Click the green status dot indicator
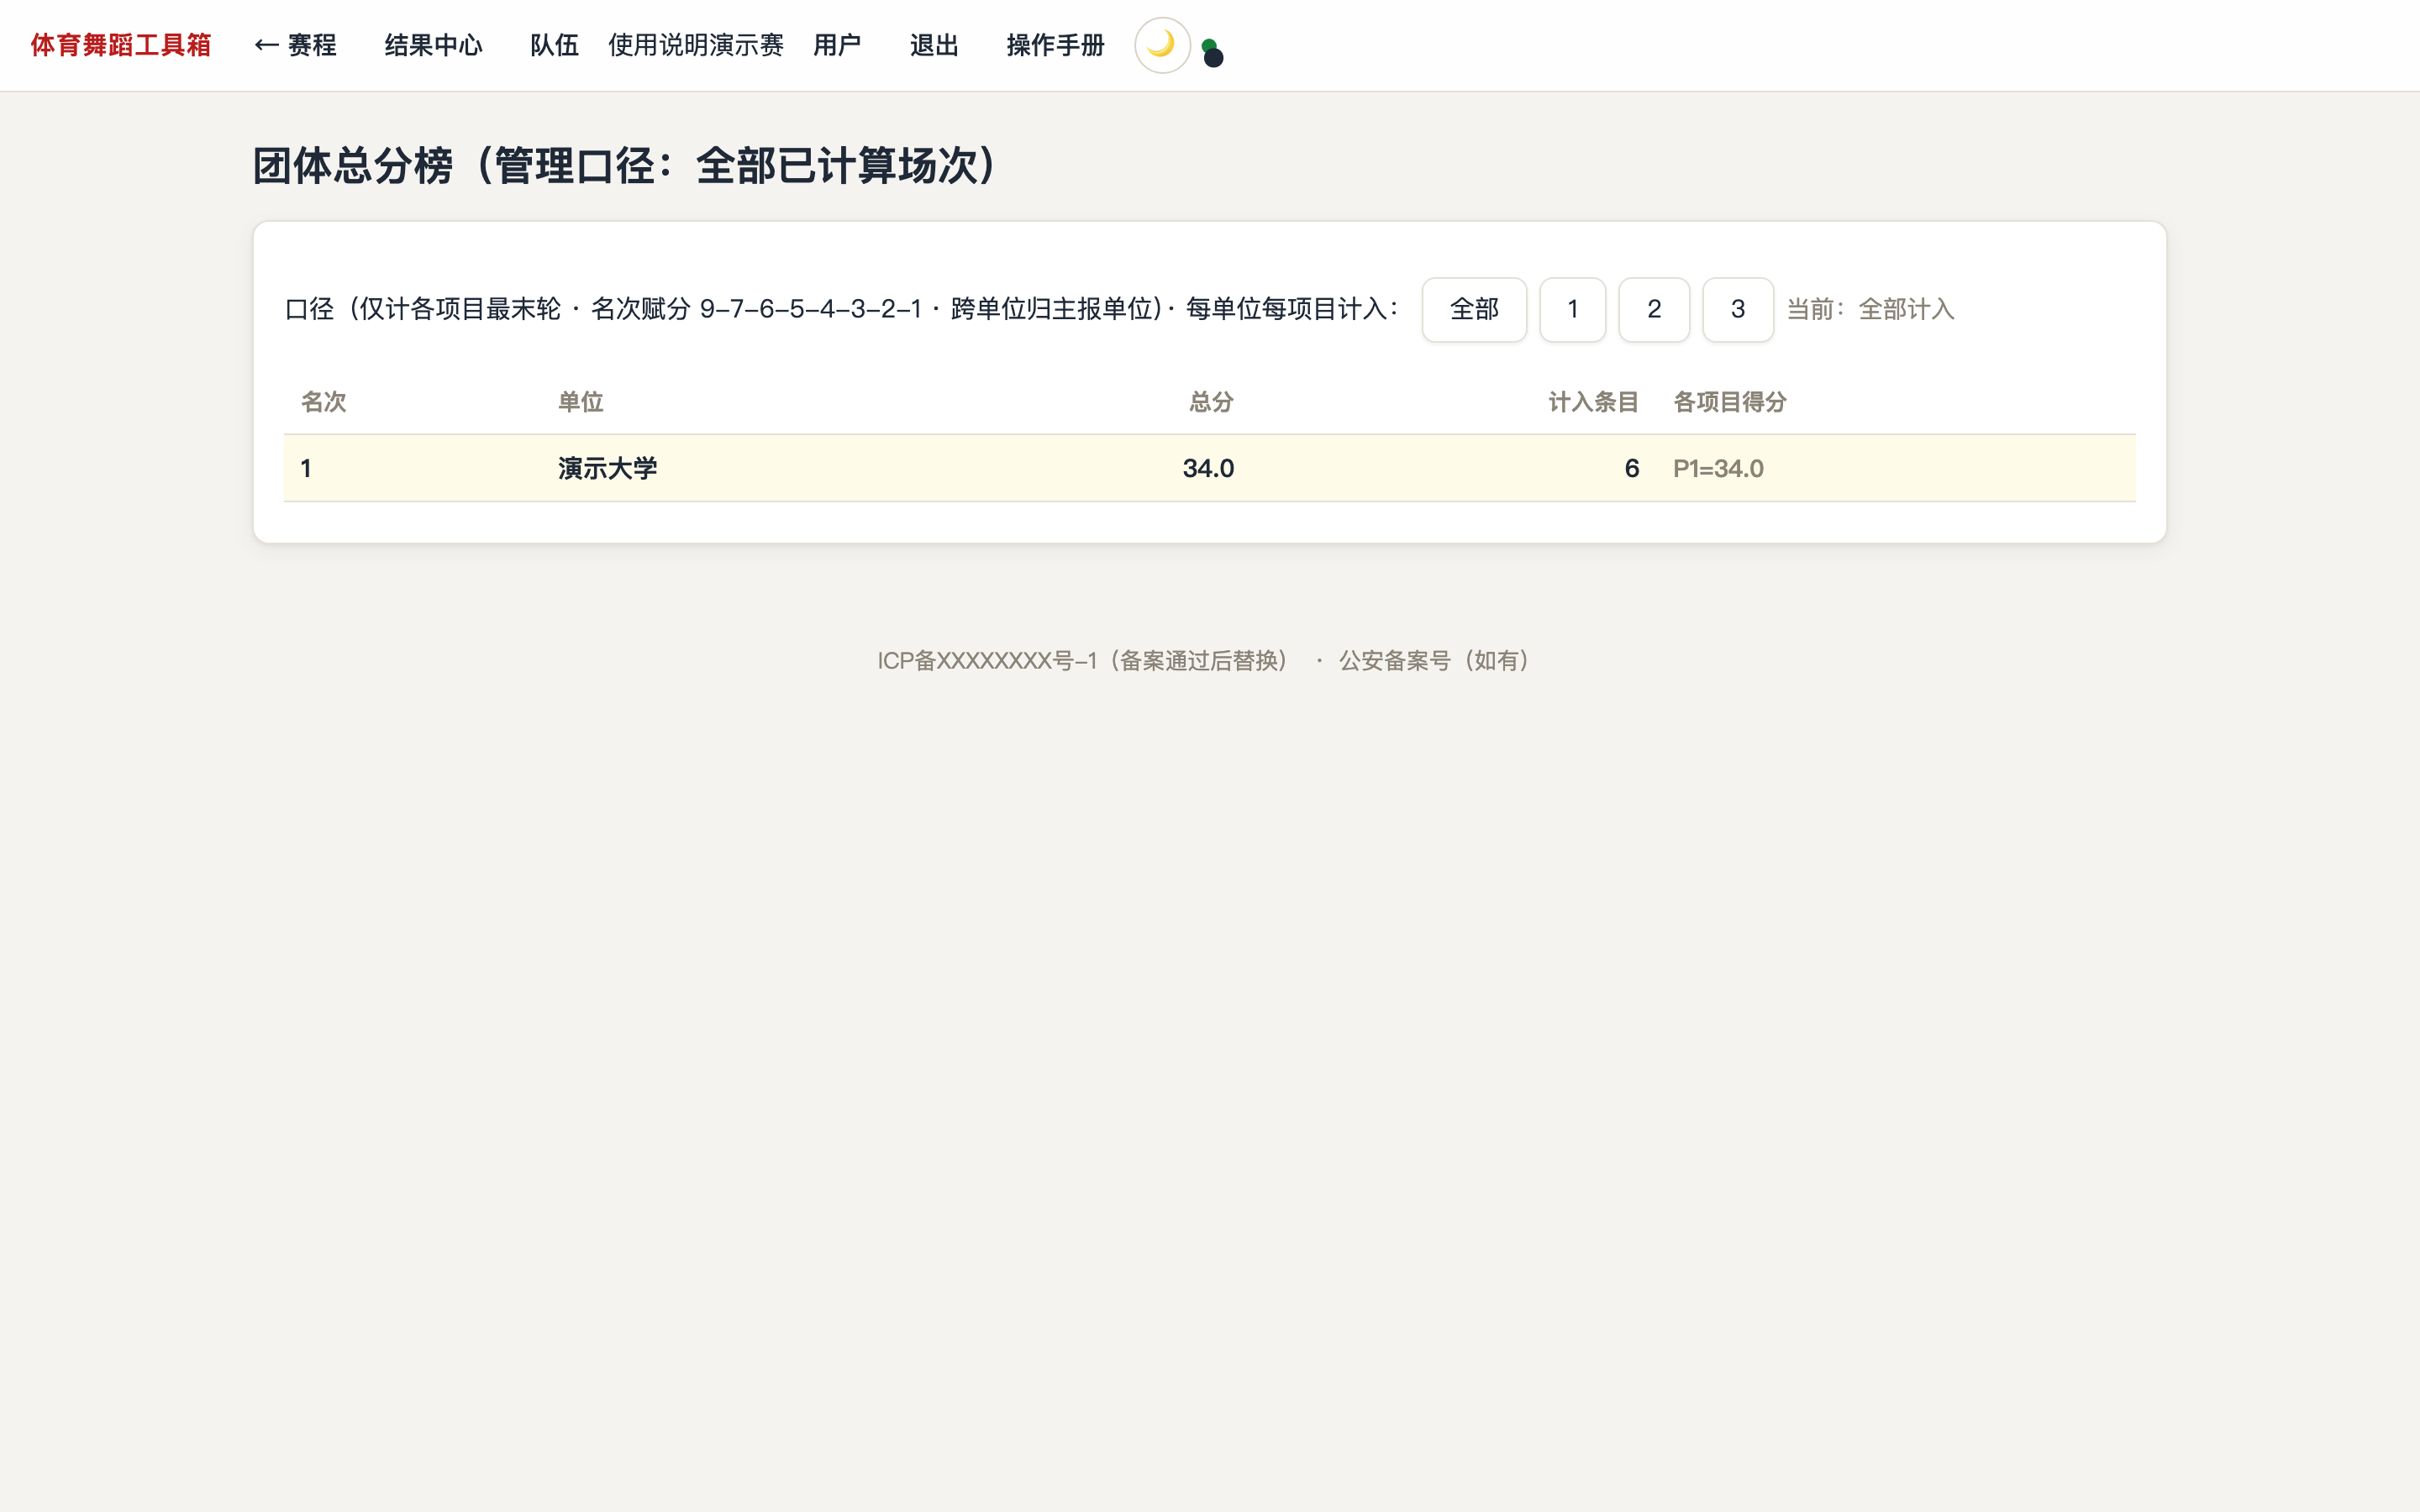 (x=1208, y=46)
